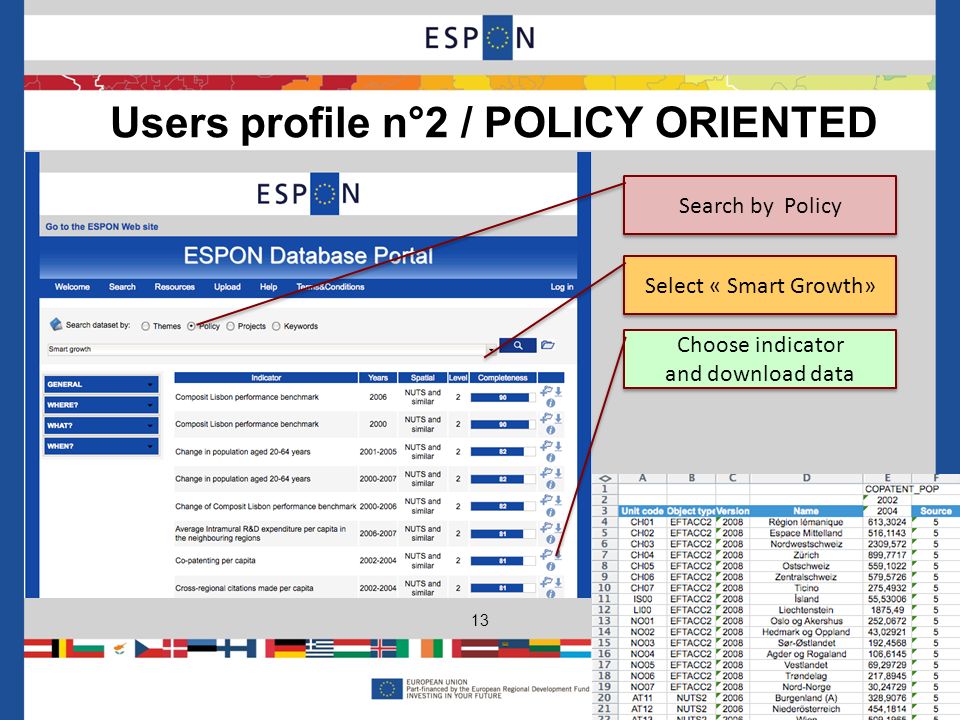Click the Spatial column header
960x720 pixels.
pyautogui.click(x=422, y=378)
